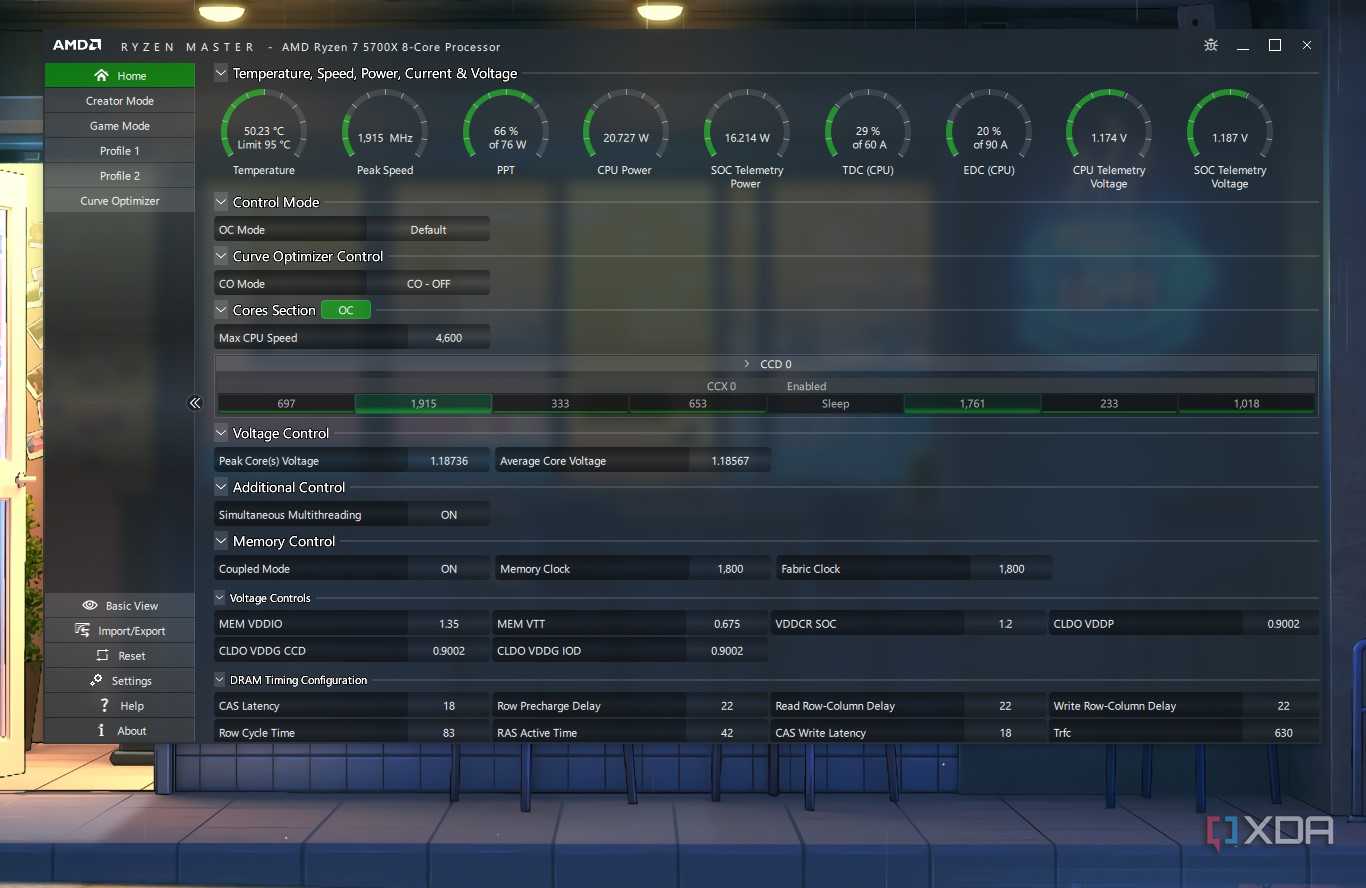Select Curve Optimizer in the sidebar
1366x888 pixels.
[x=119, y=200]
